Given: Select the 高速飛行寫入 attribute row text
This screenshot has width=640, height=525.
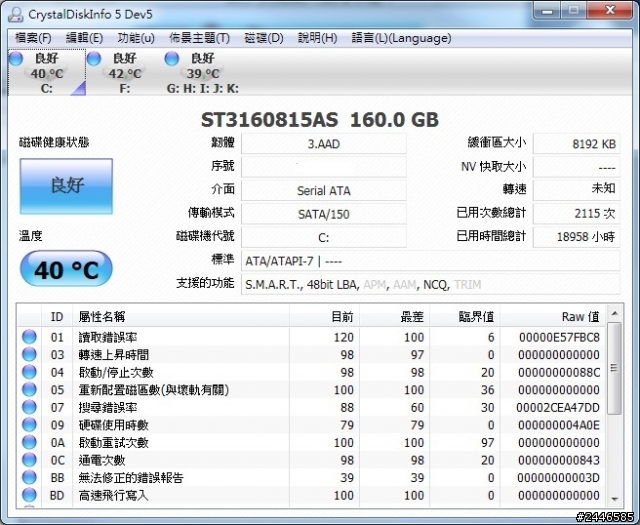Looking at the screenshot, I should click(113, 495).
